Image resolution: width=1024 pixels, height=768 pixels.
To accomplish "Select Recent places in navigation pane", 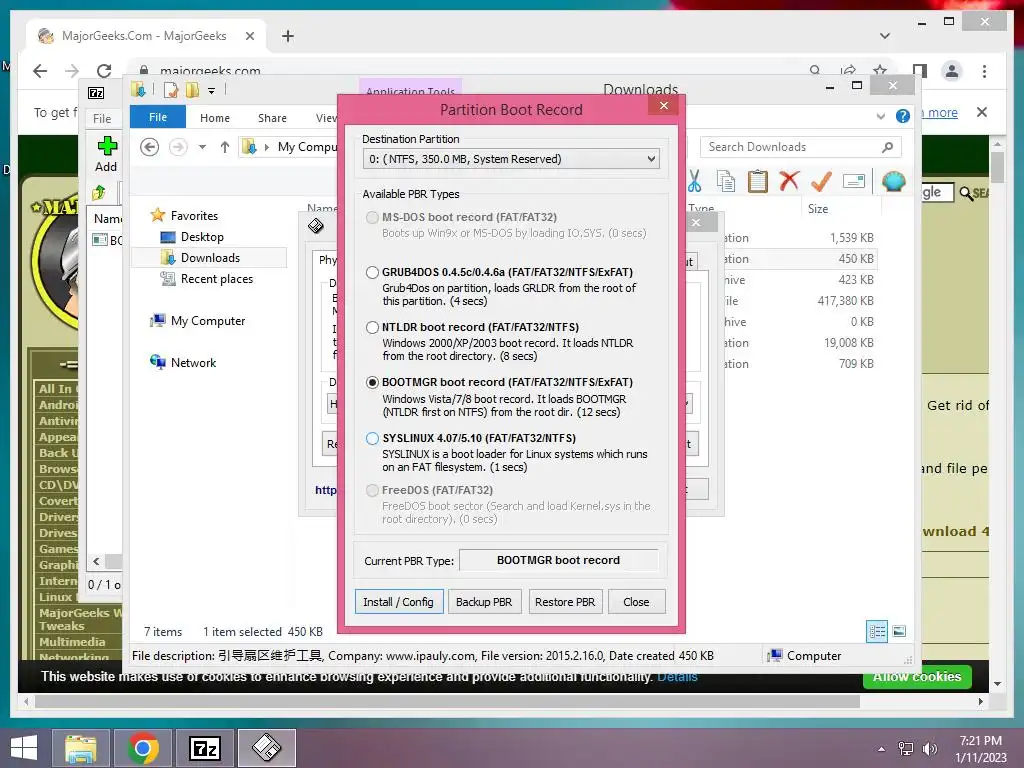I will click(x=216, y=279).
